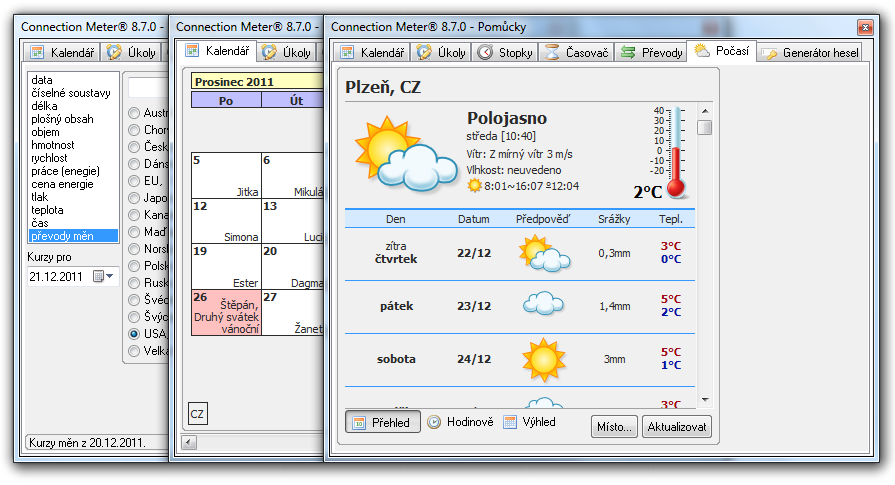Viewport: 895px width, 485px height.
Task: Click the thermometer graphic showing 2°C
Action: 676,151
